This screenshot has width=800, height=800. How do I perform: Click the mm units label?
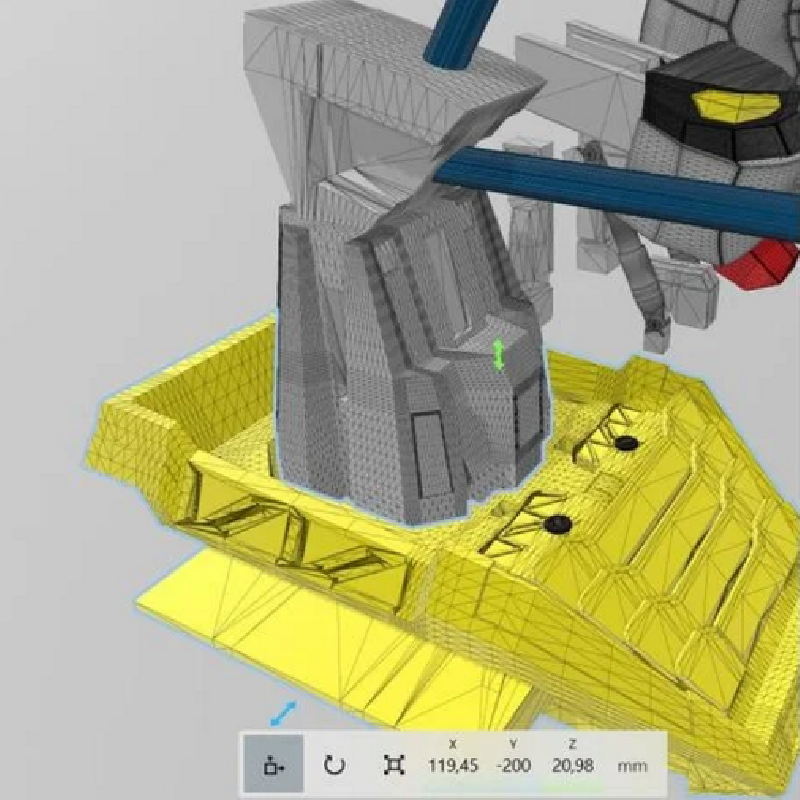coord(633,766)
